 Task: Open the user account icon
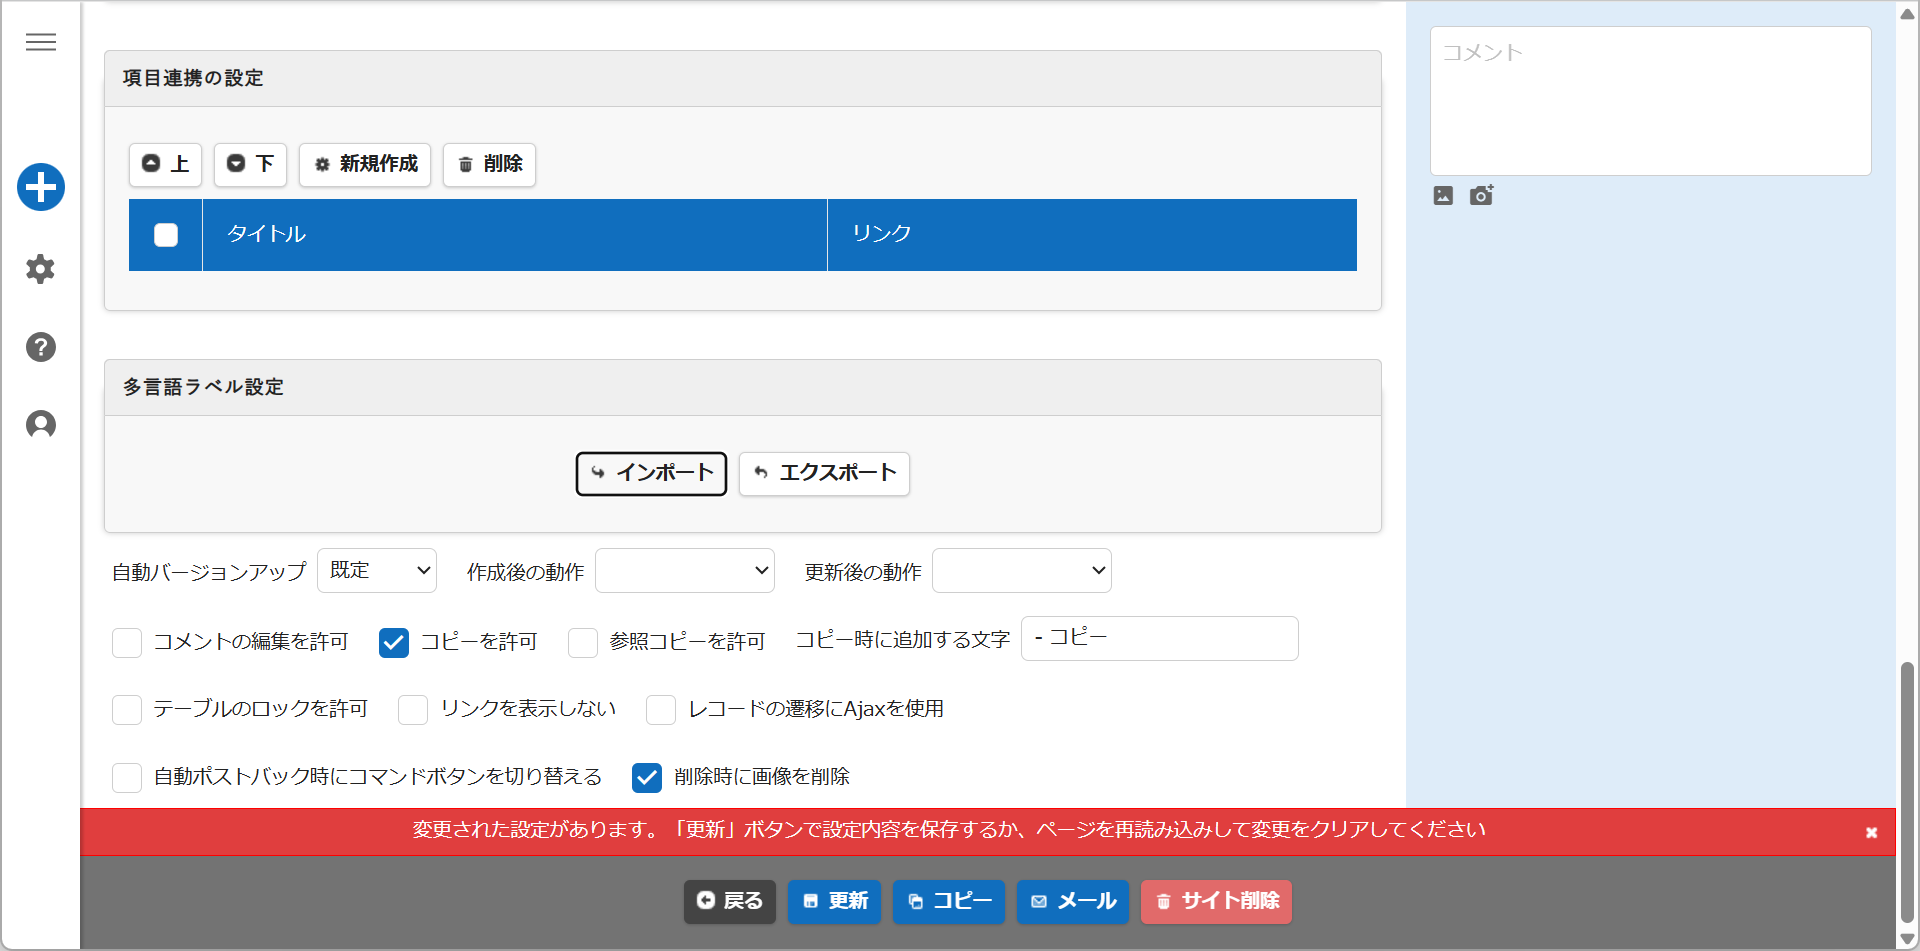[x=40, y=425]
